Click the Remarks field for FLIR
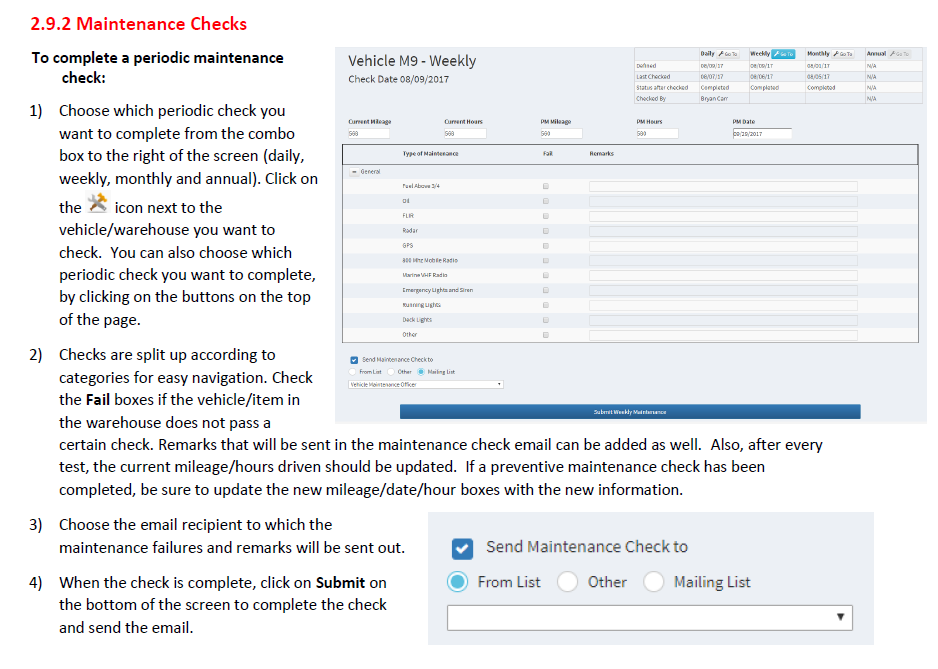Viewport: 938px width, 669px height. point(723,216)
